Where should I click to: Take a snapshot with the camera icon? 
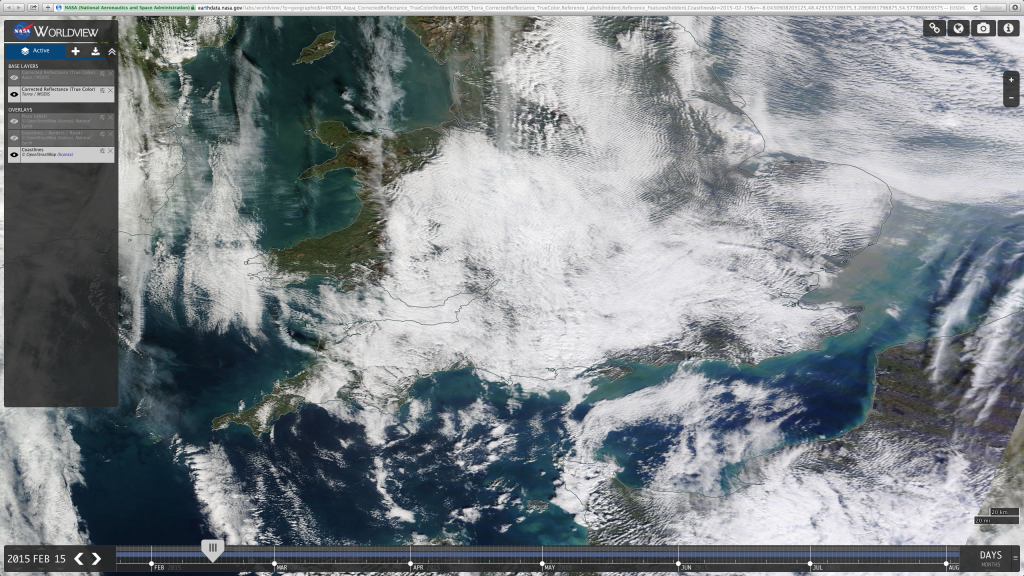click(x=984, y=28)
